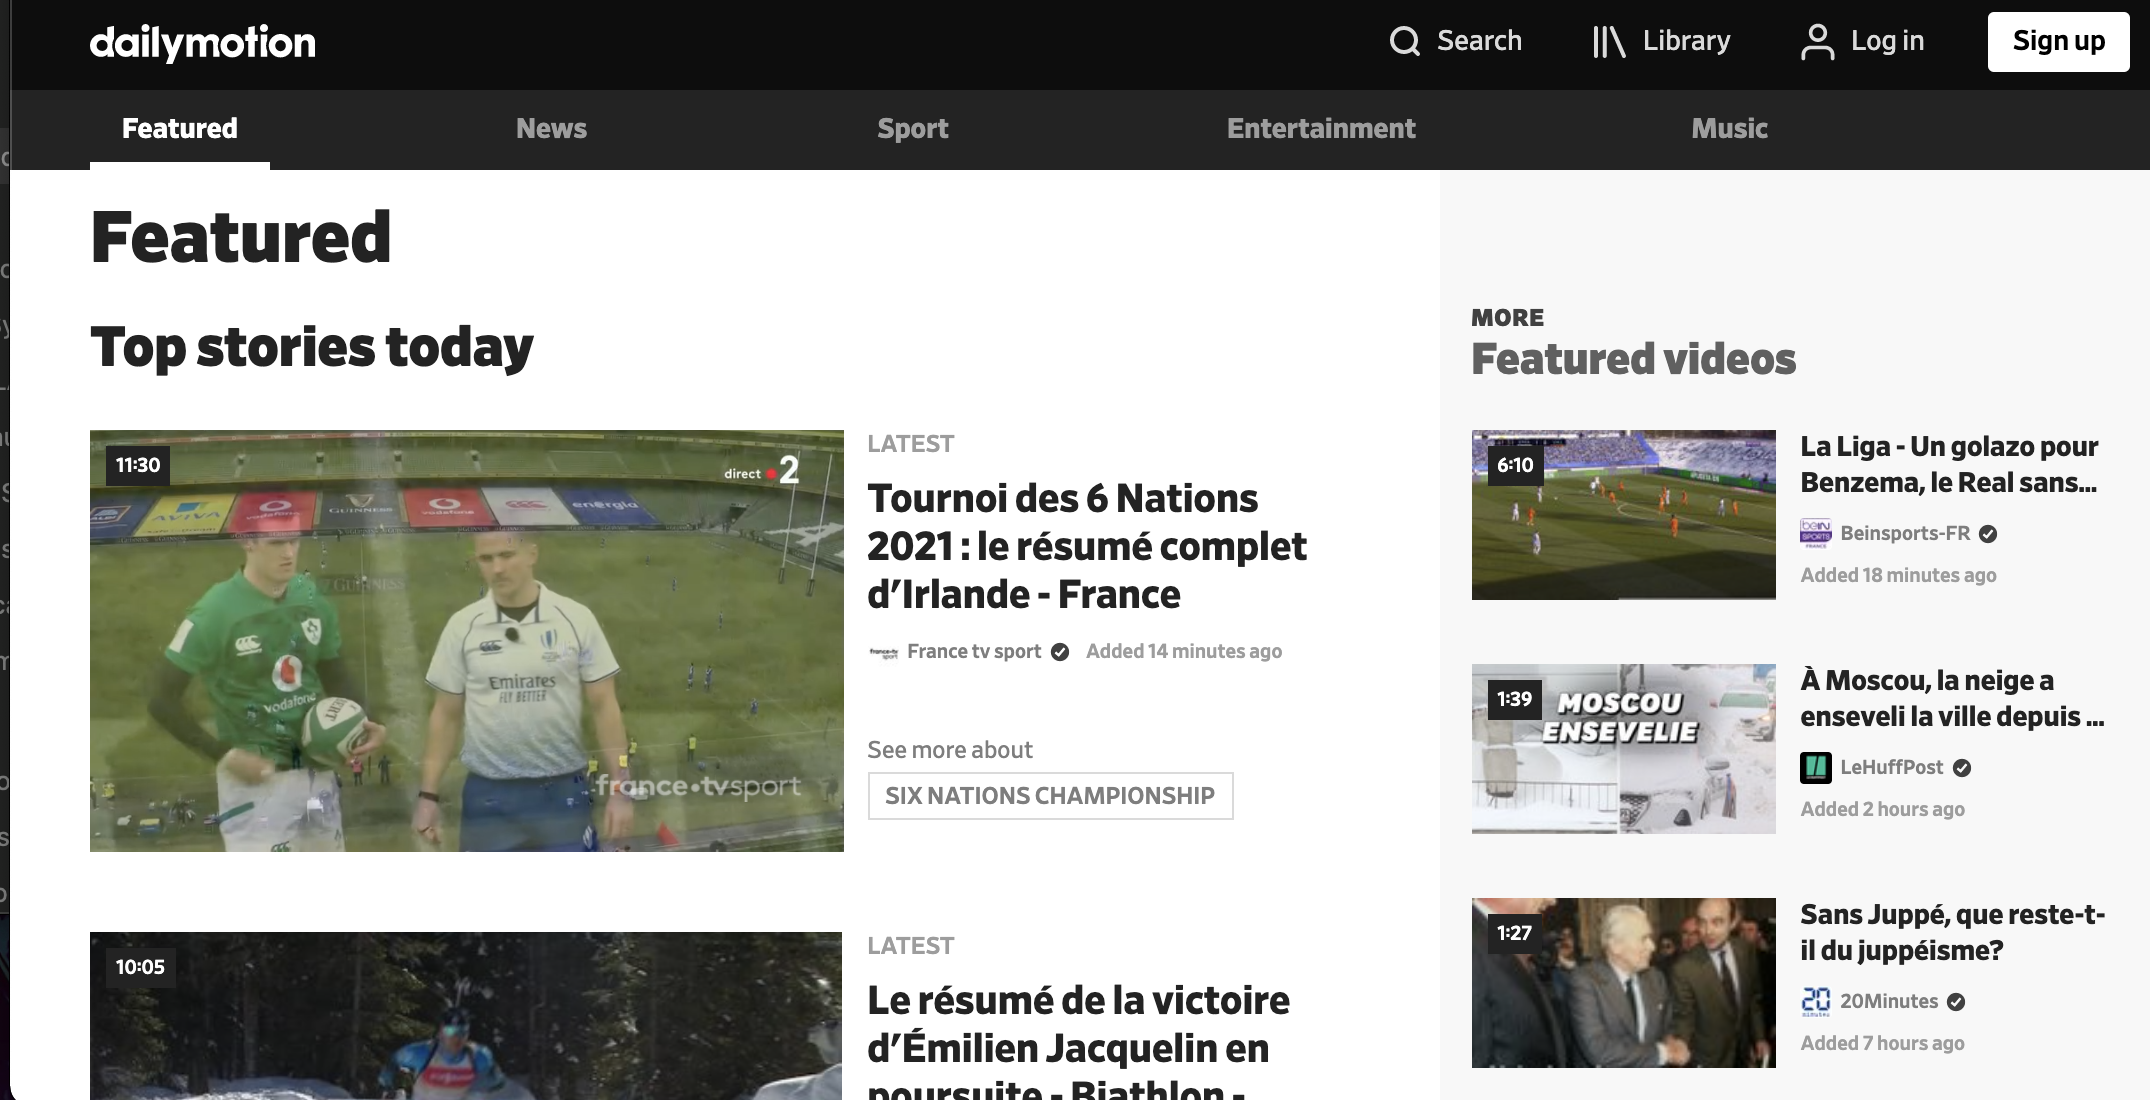Click the 20Minutes channel logo
Screen dimensions: 2150x1100
[x=1815, y=1001]
